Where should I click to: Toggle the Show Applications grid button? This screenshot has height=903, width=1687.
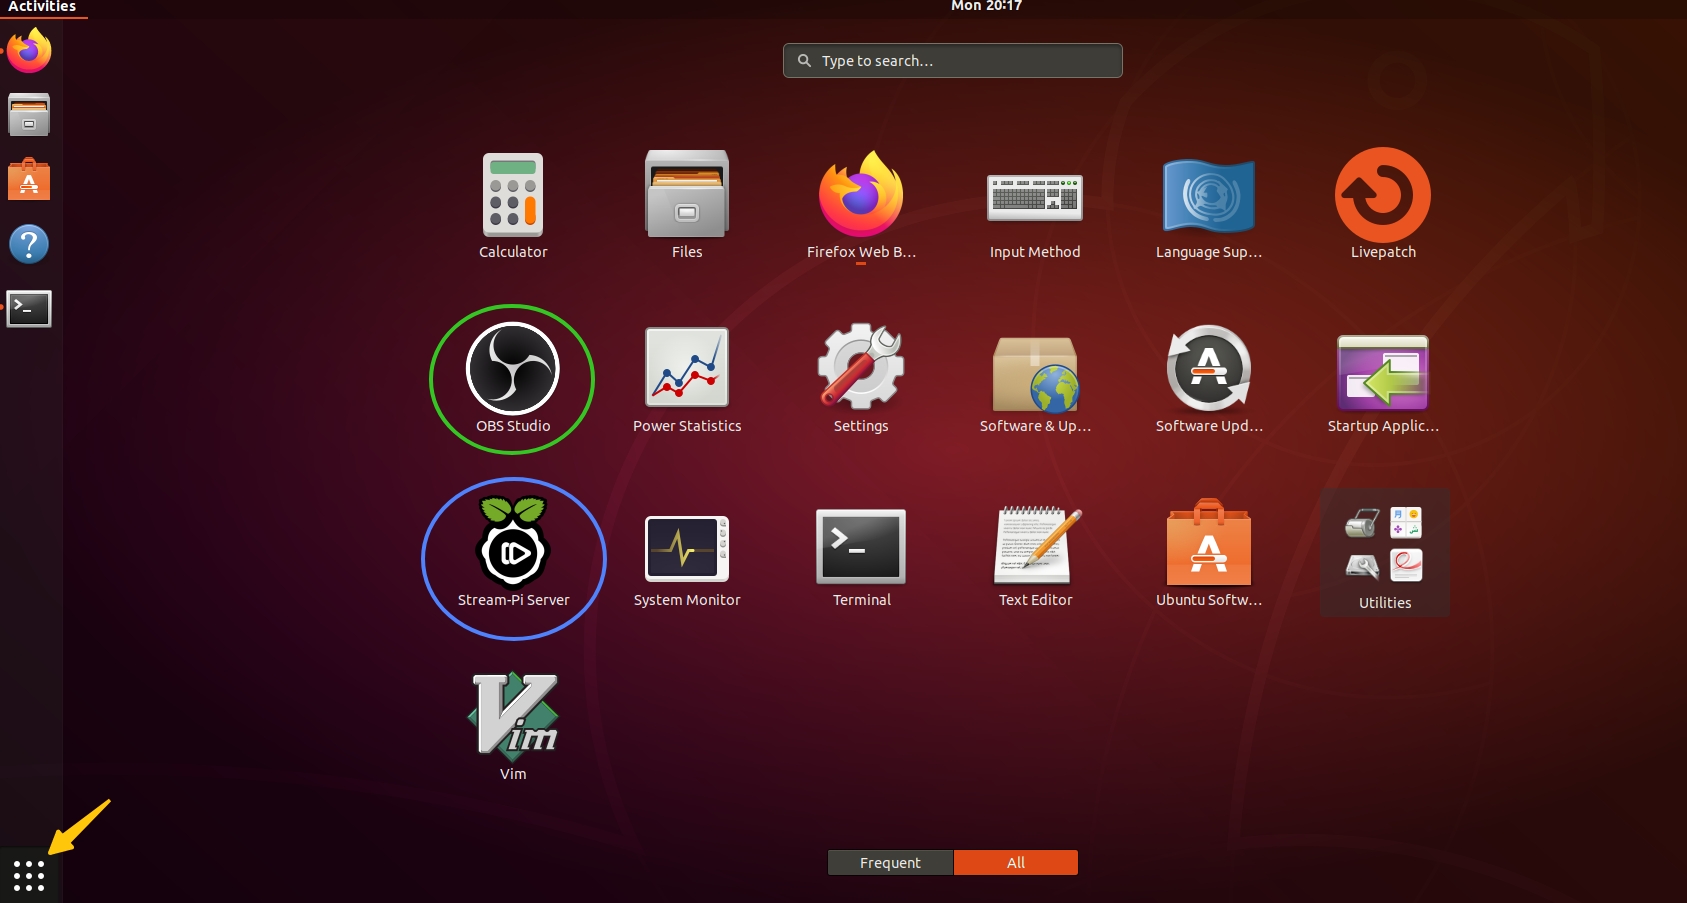29,875
